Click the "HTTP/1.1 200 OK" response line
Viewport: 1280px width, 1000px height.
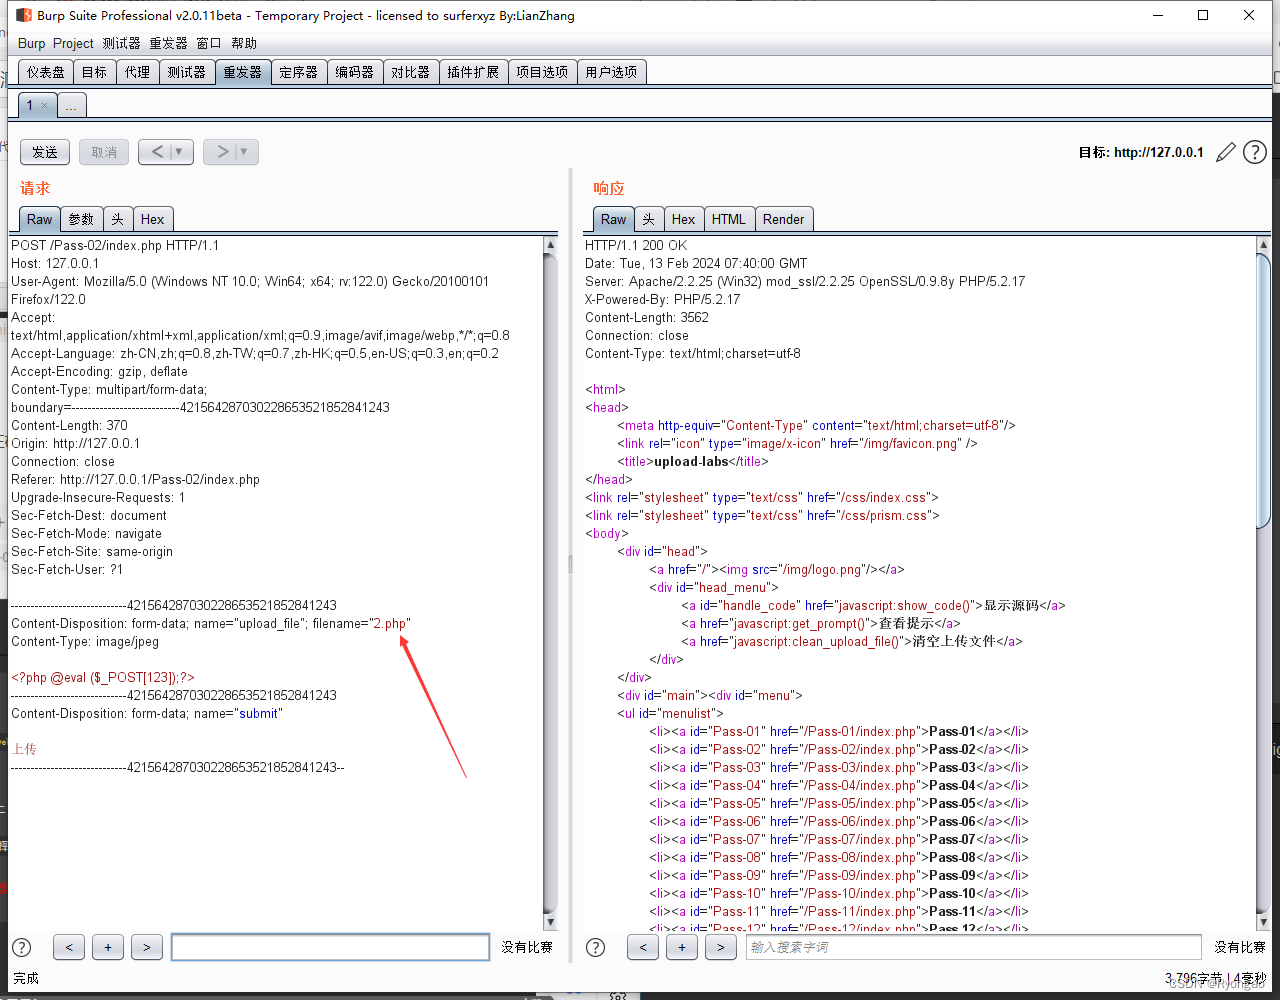(636, 245)
